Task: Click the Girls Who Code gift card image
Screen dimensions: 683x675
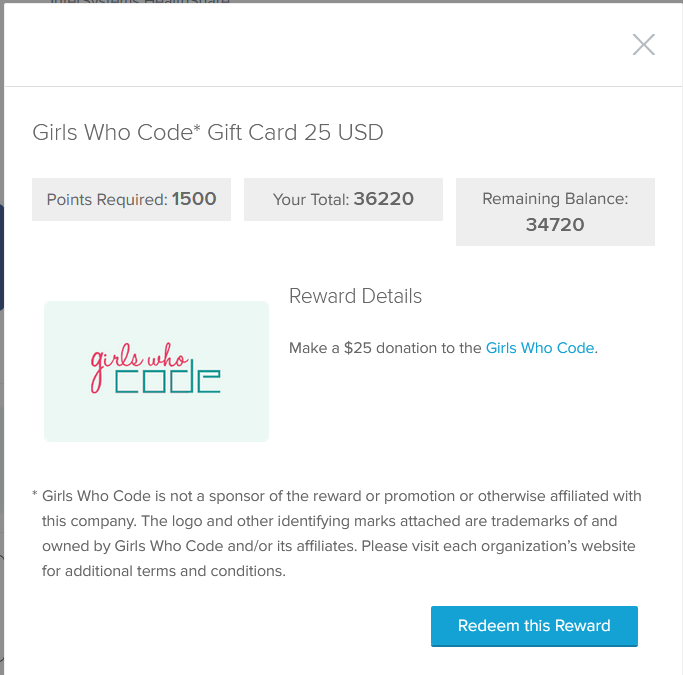Action: tap(156, 371)
